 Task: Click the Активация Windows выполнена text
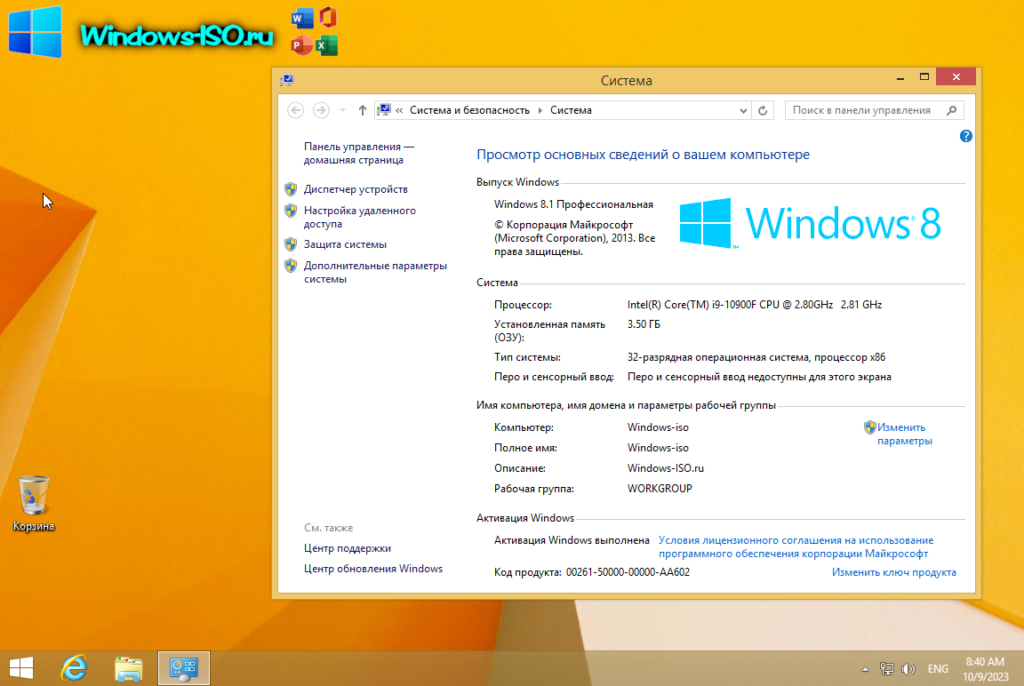click(x=571, y=540)
